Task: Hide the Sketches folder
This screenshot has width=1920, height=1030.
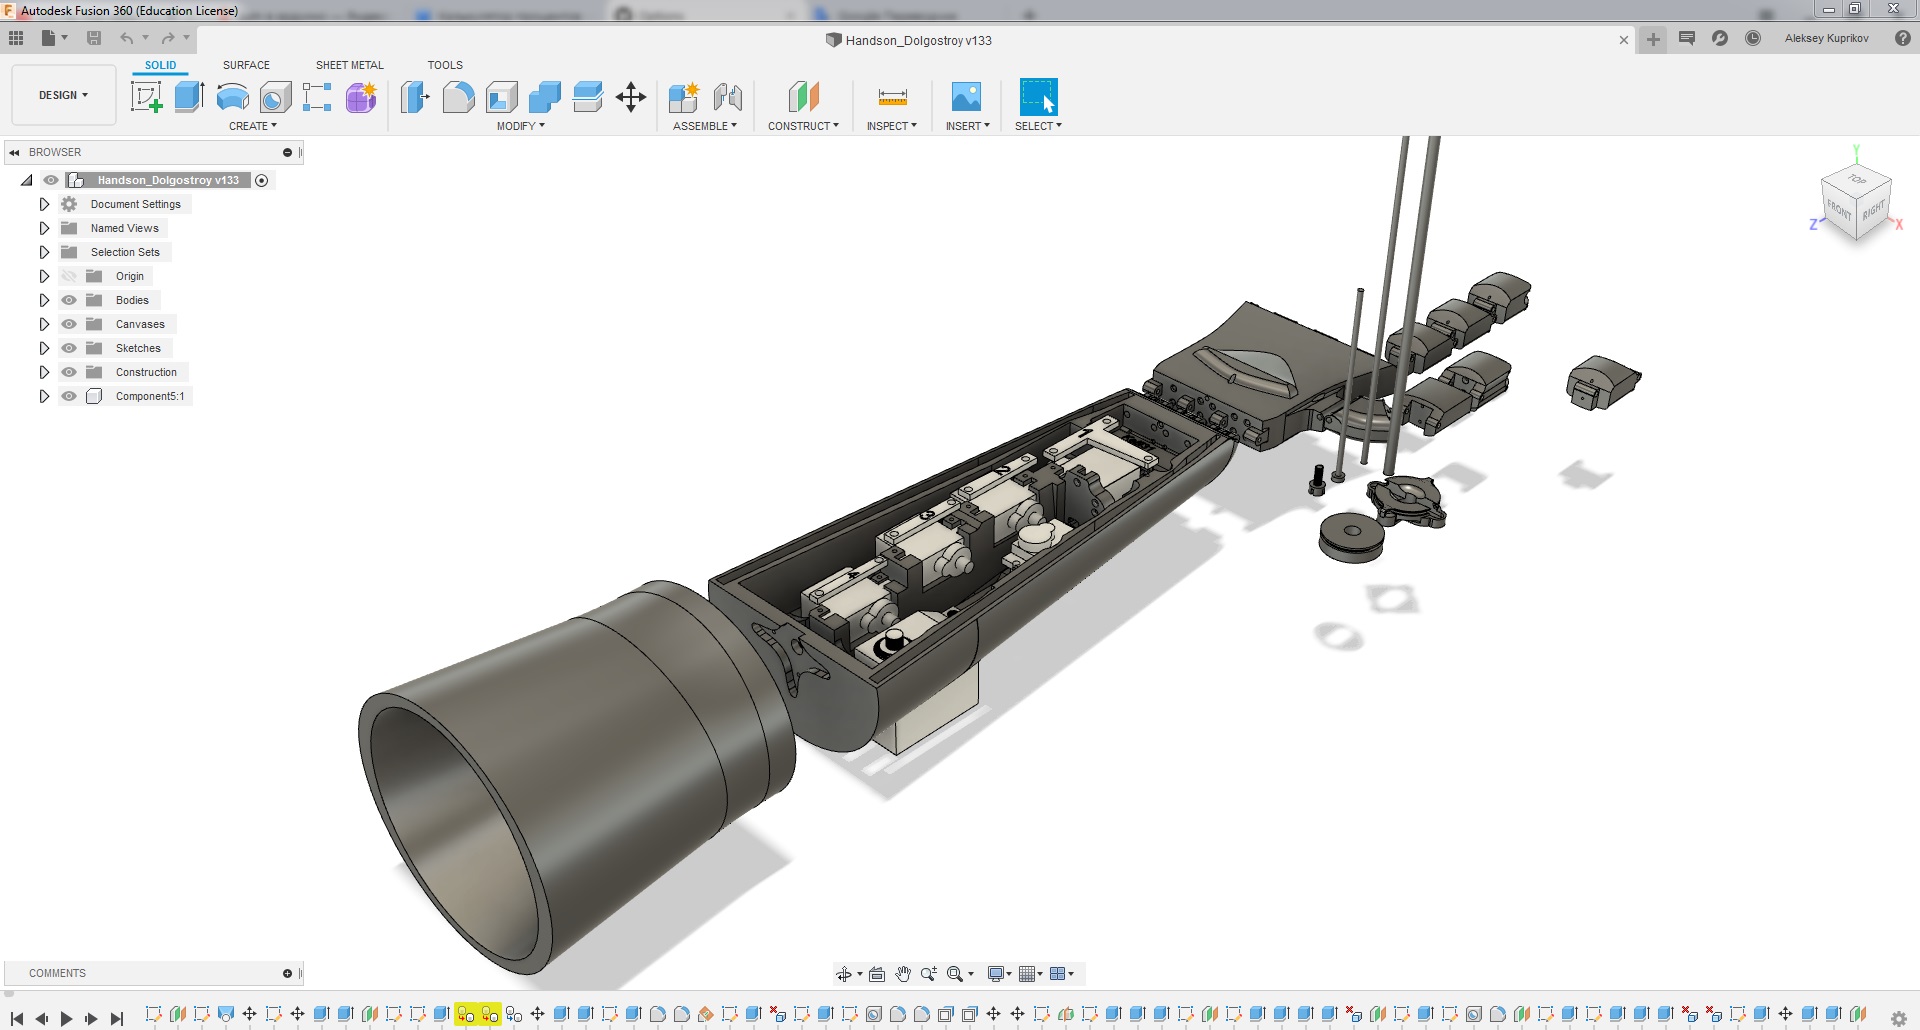Action: 68,348
